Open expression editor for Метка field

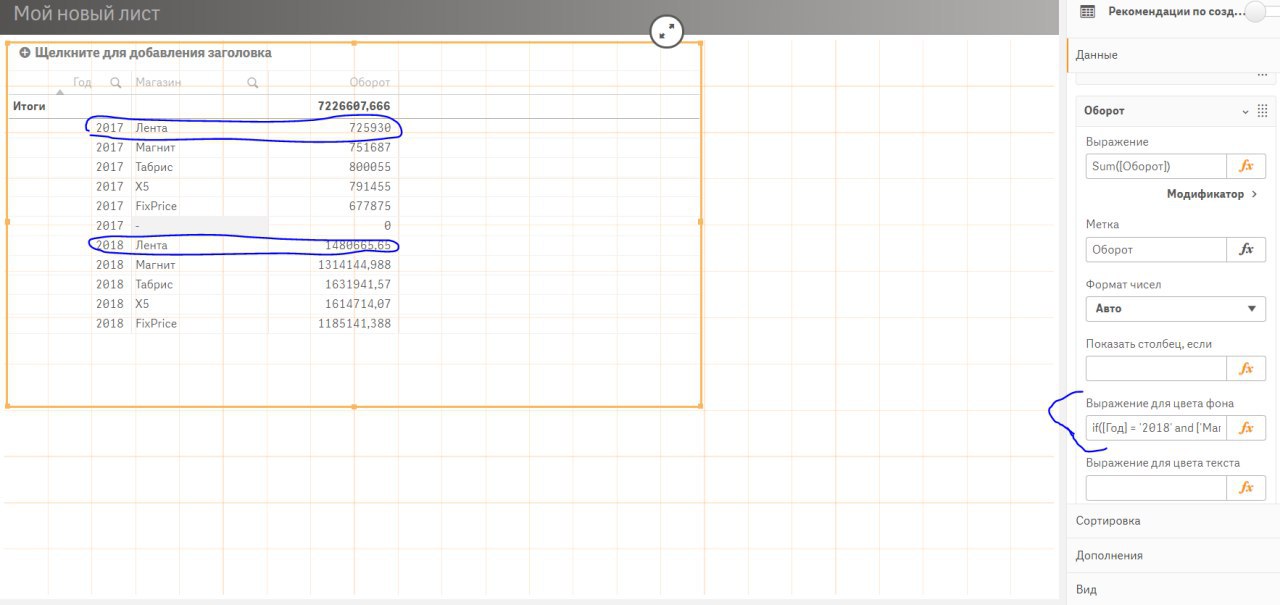[1246, 249]
